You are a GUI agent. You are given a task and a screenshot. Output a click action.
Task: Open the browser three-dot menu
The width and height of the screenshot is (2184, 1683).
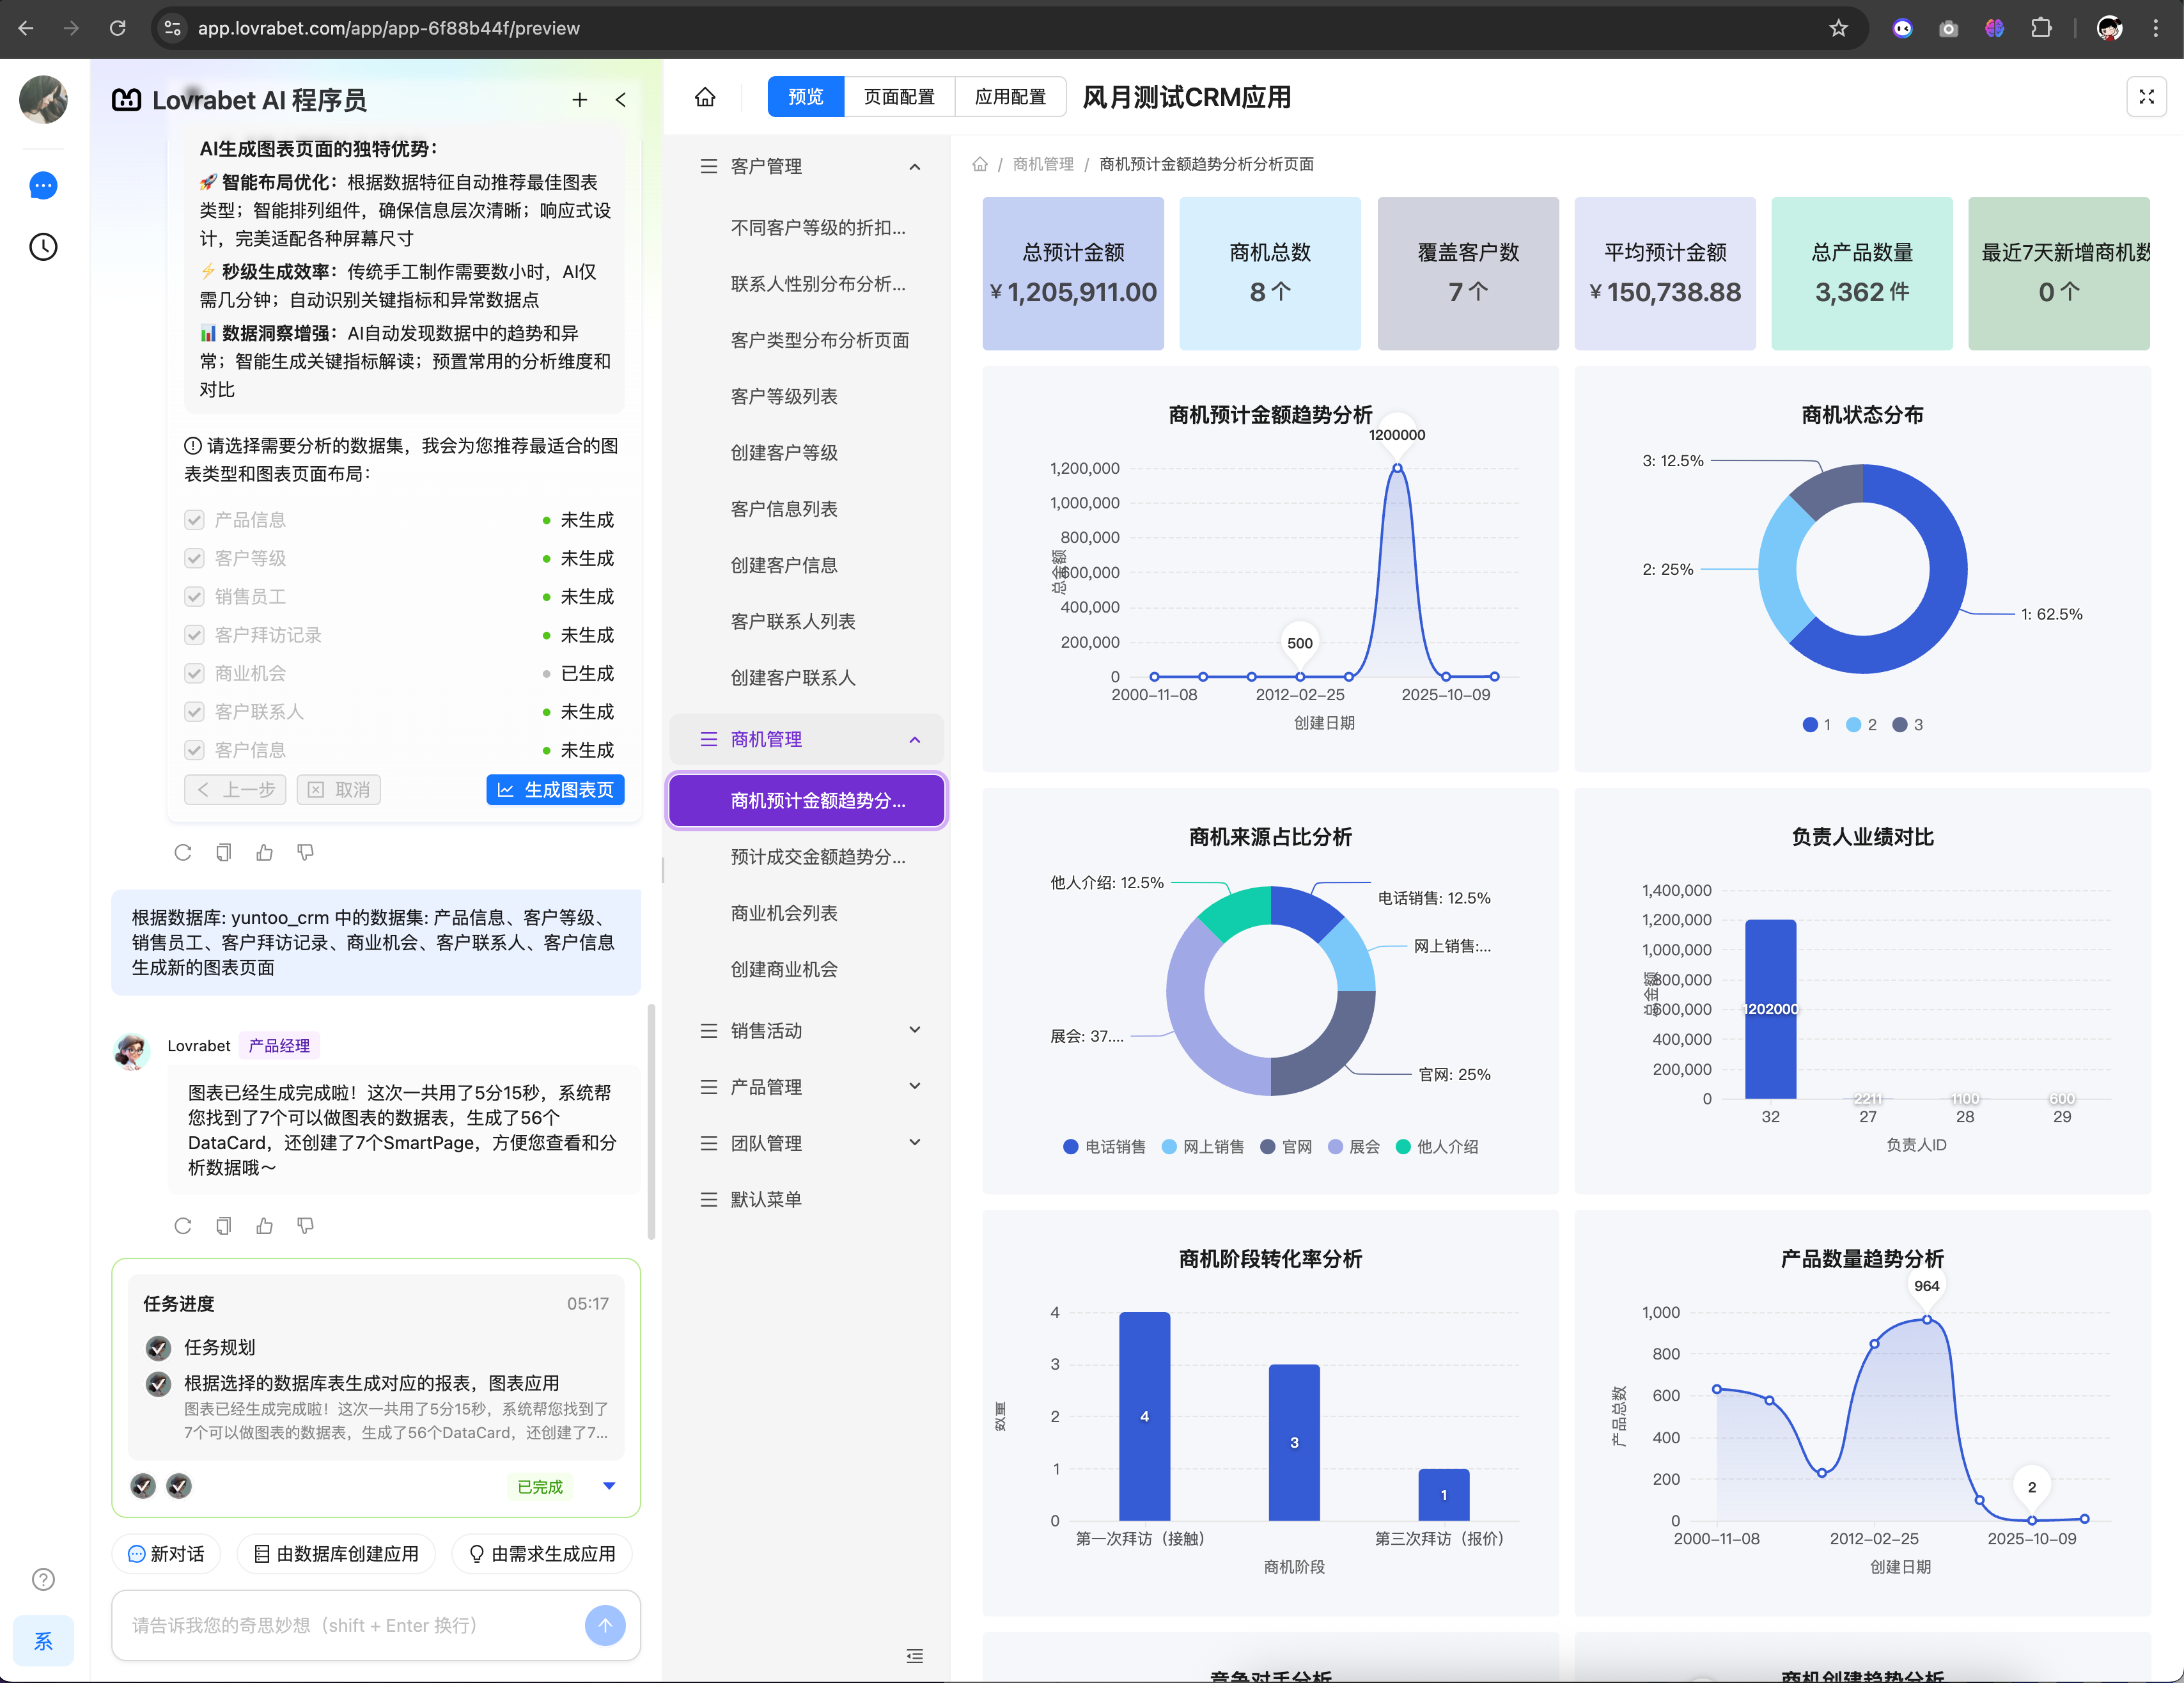click(2155, 28)
